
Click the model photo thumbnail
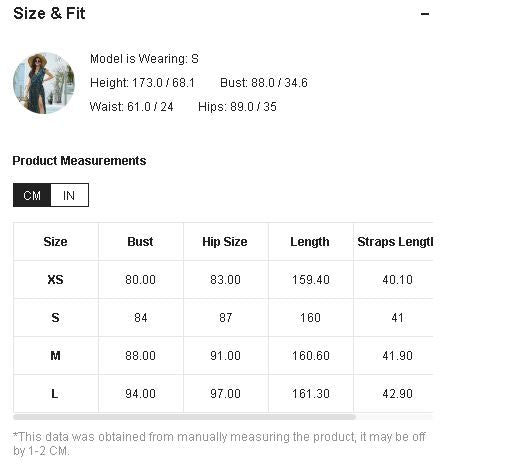(x=44, y=83)
